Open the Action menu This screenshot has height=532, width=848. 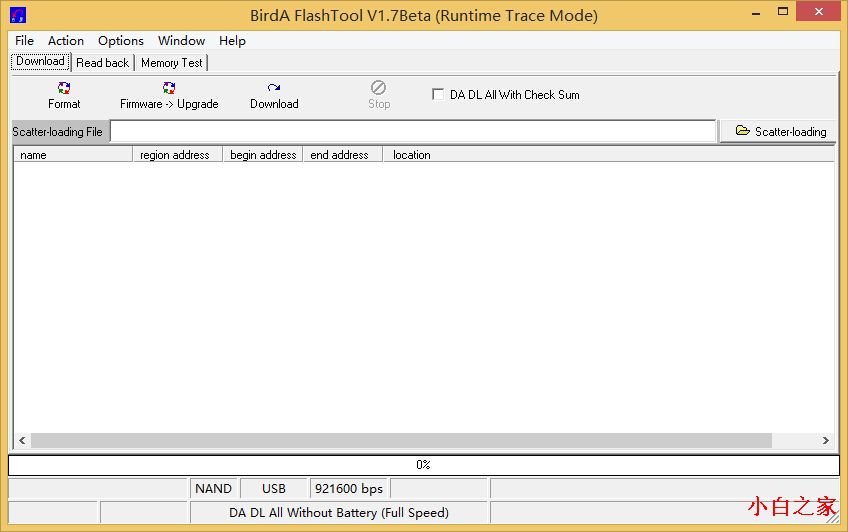coord(66,41)
